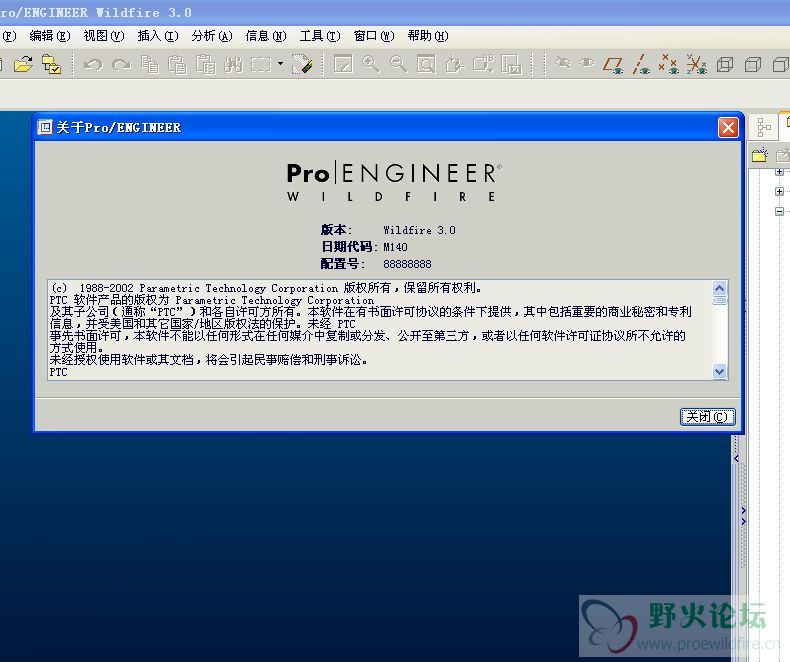Open the 编辑(E) menu
The image size is (790, 662).
point(49,36)
